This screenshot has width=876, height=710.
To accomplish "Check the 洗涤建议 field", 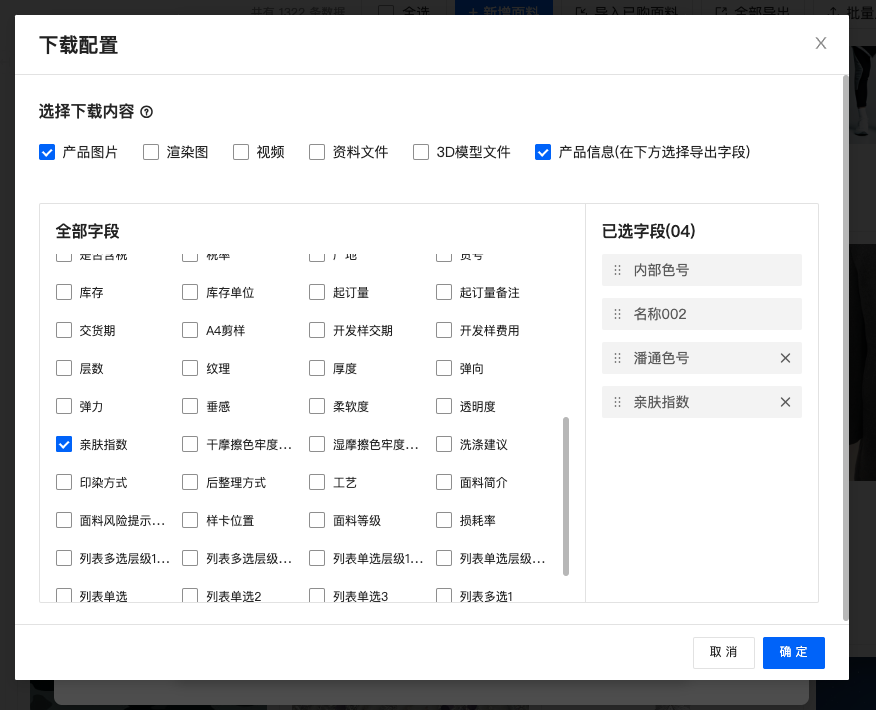I will click(x=444, y=444).
